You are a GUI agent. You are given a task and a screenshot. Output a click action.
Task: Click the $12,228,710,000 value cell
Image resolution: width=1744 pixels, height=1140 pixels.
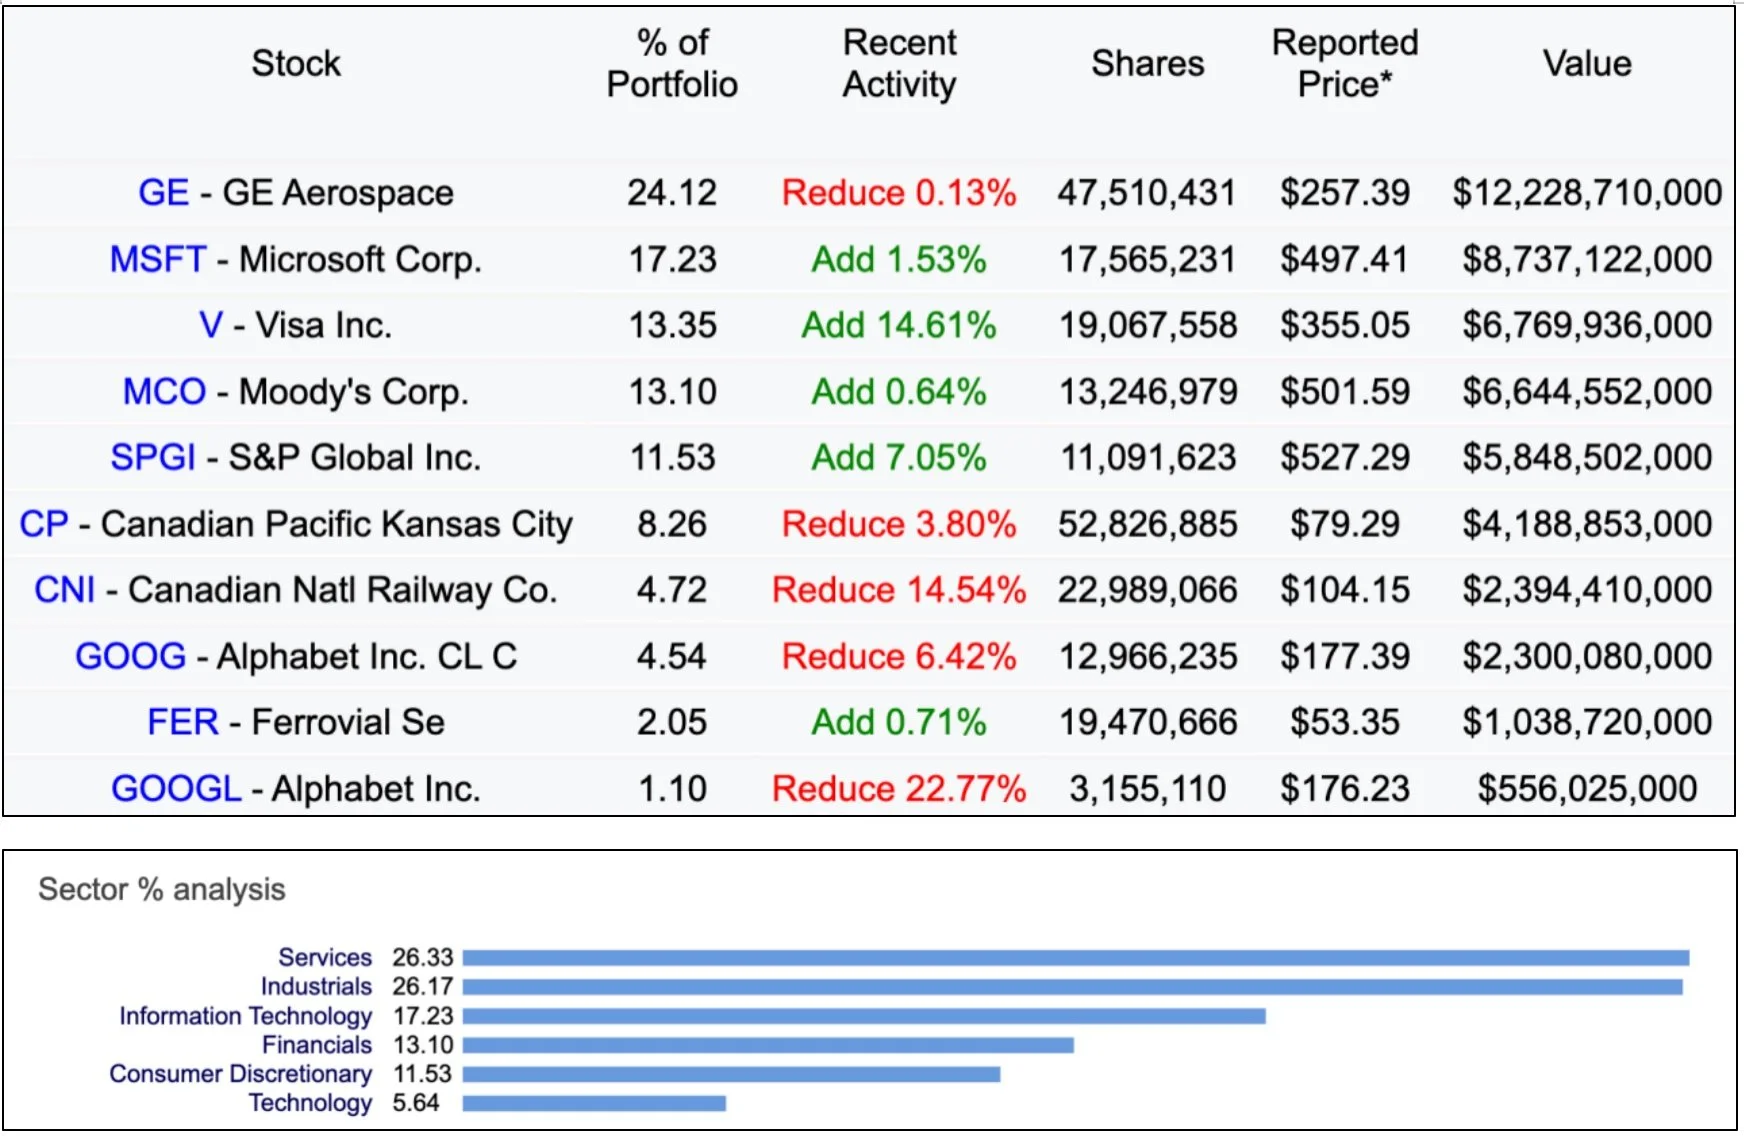[x=1587, y=192]
